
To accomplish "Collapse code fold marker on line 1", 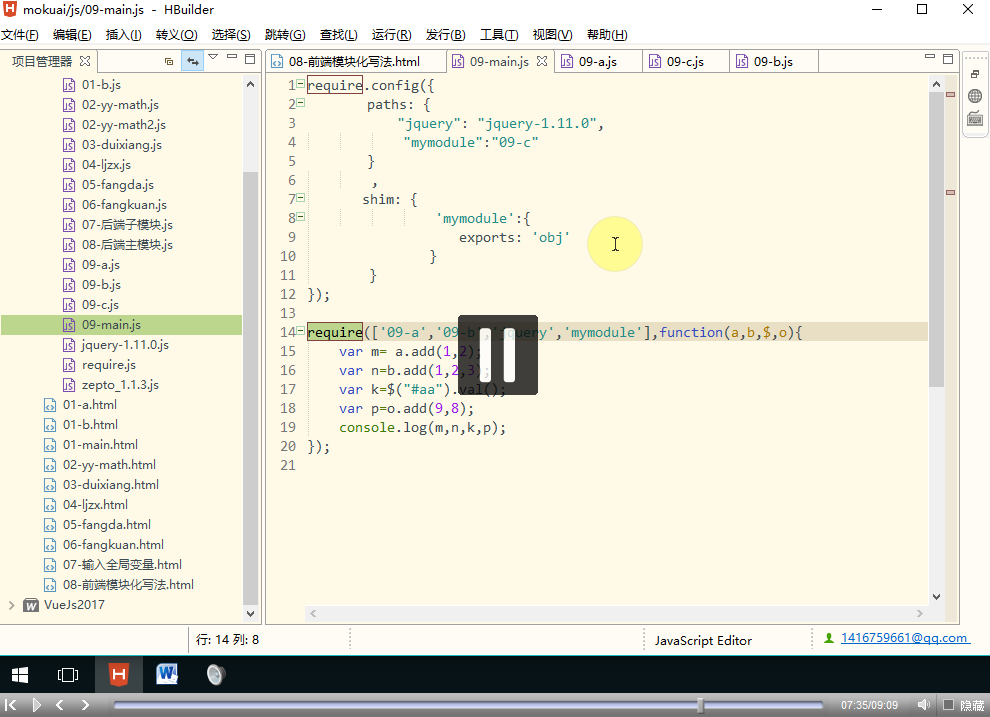I will coord(301,85).
